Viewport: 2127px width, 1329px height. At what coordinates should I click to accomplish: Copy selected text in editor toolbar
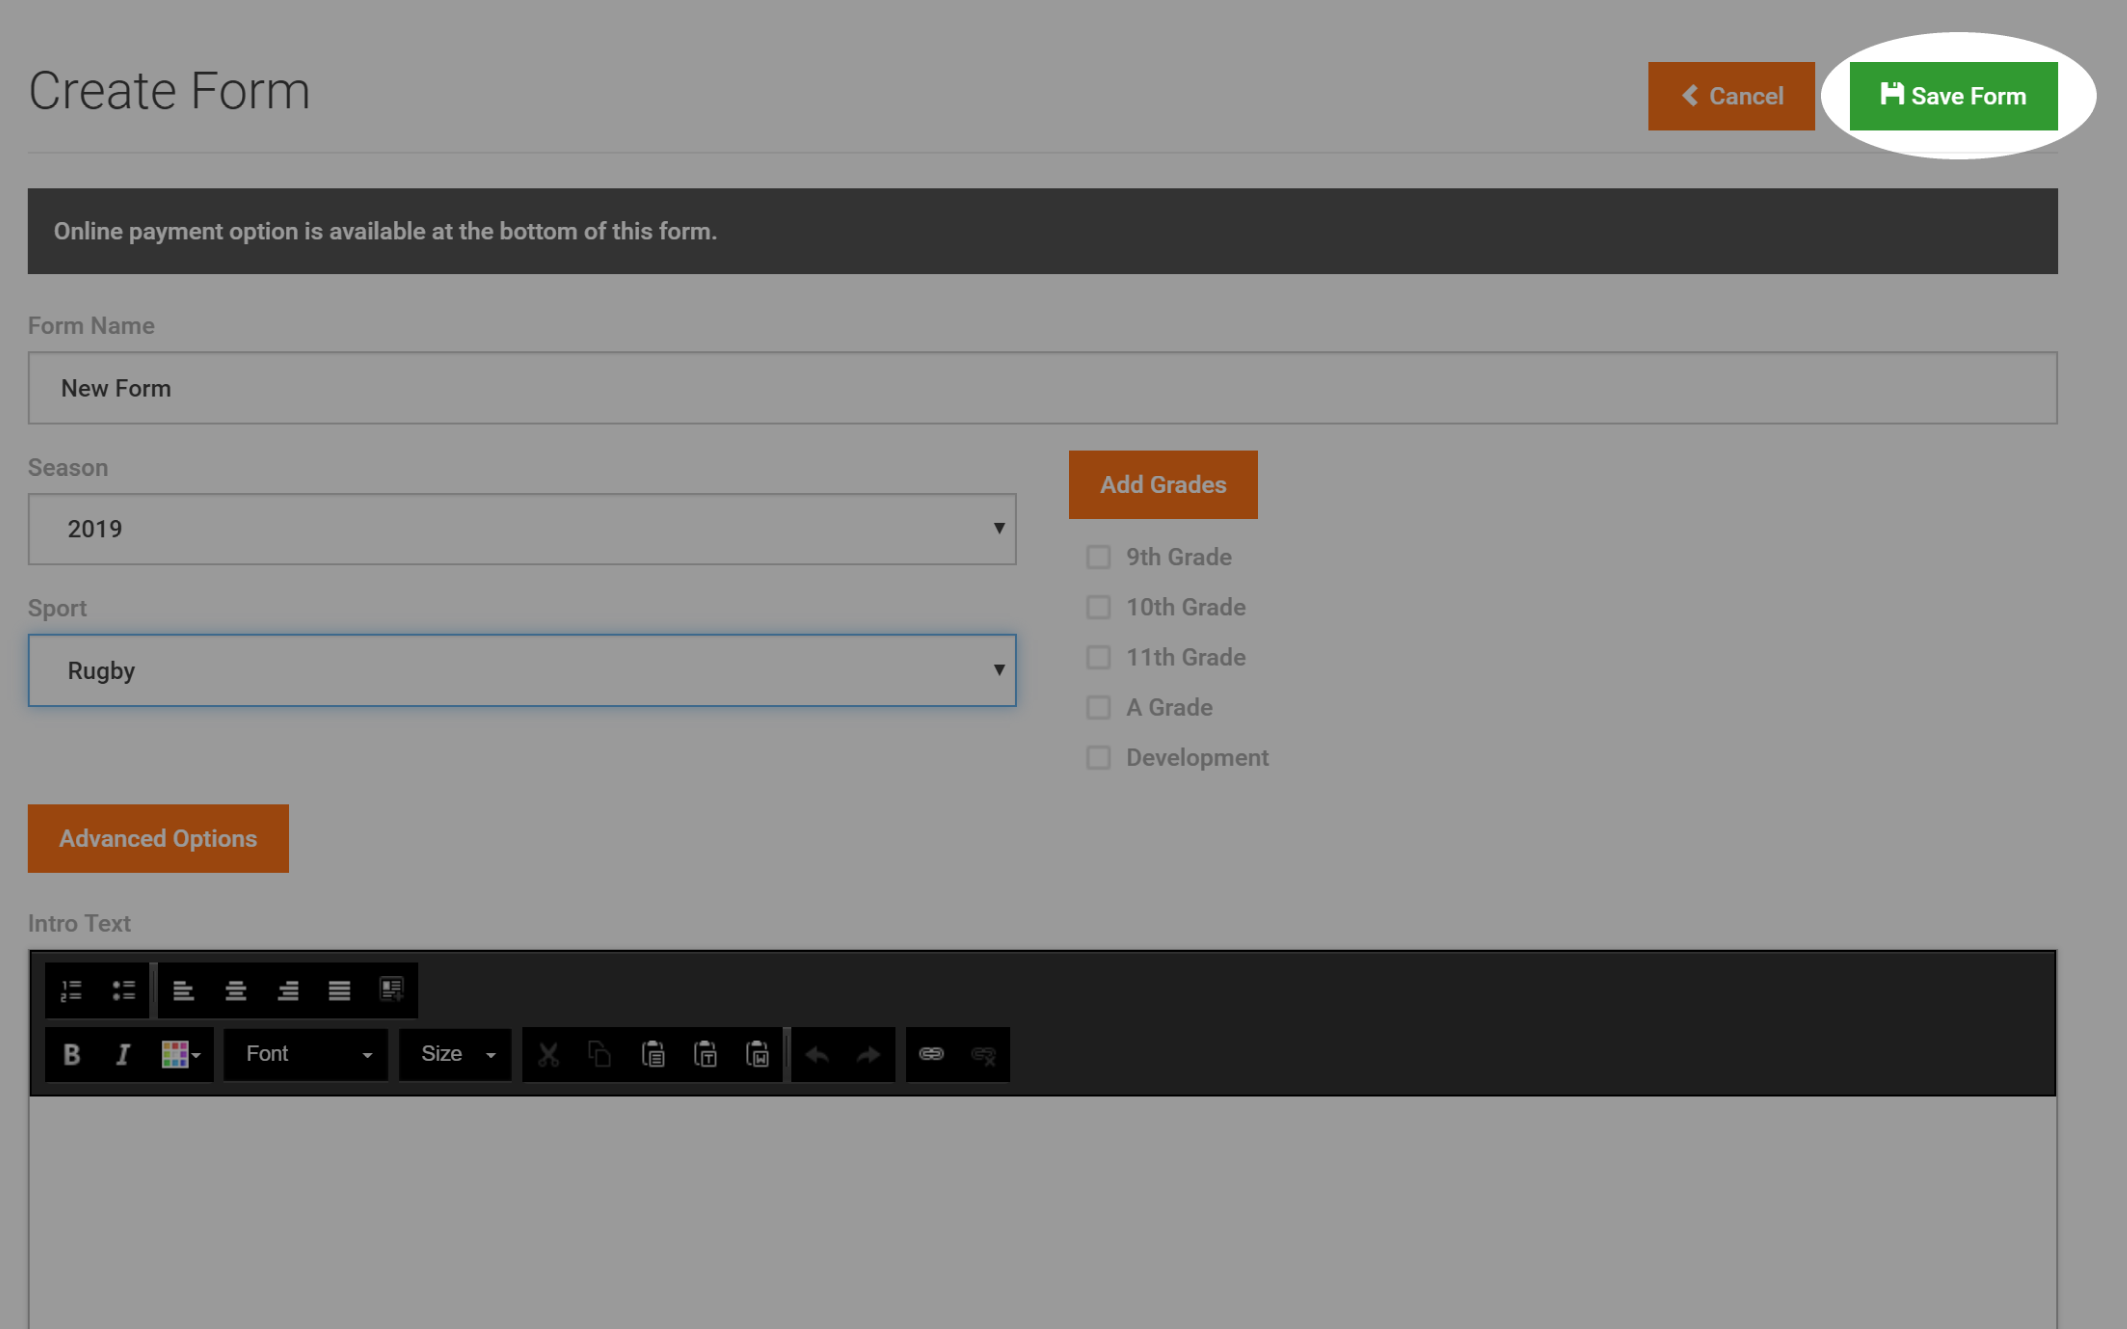coord(600,1054)
